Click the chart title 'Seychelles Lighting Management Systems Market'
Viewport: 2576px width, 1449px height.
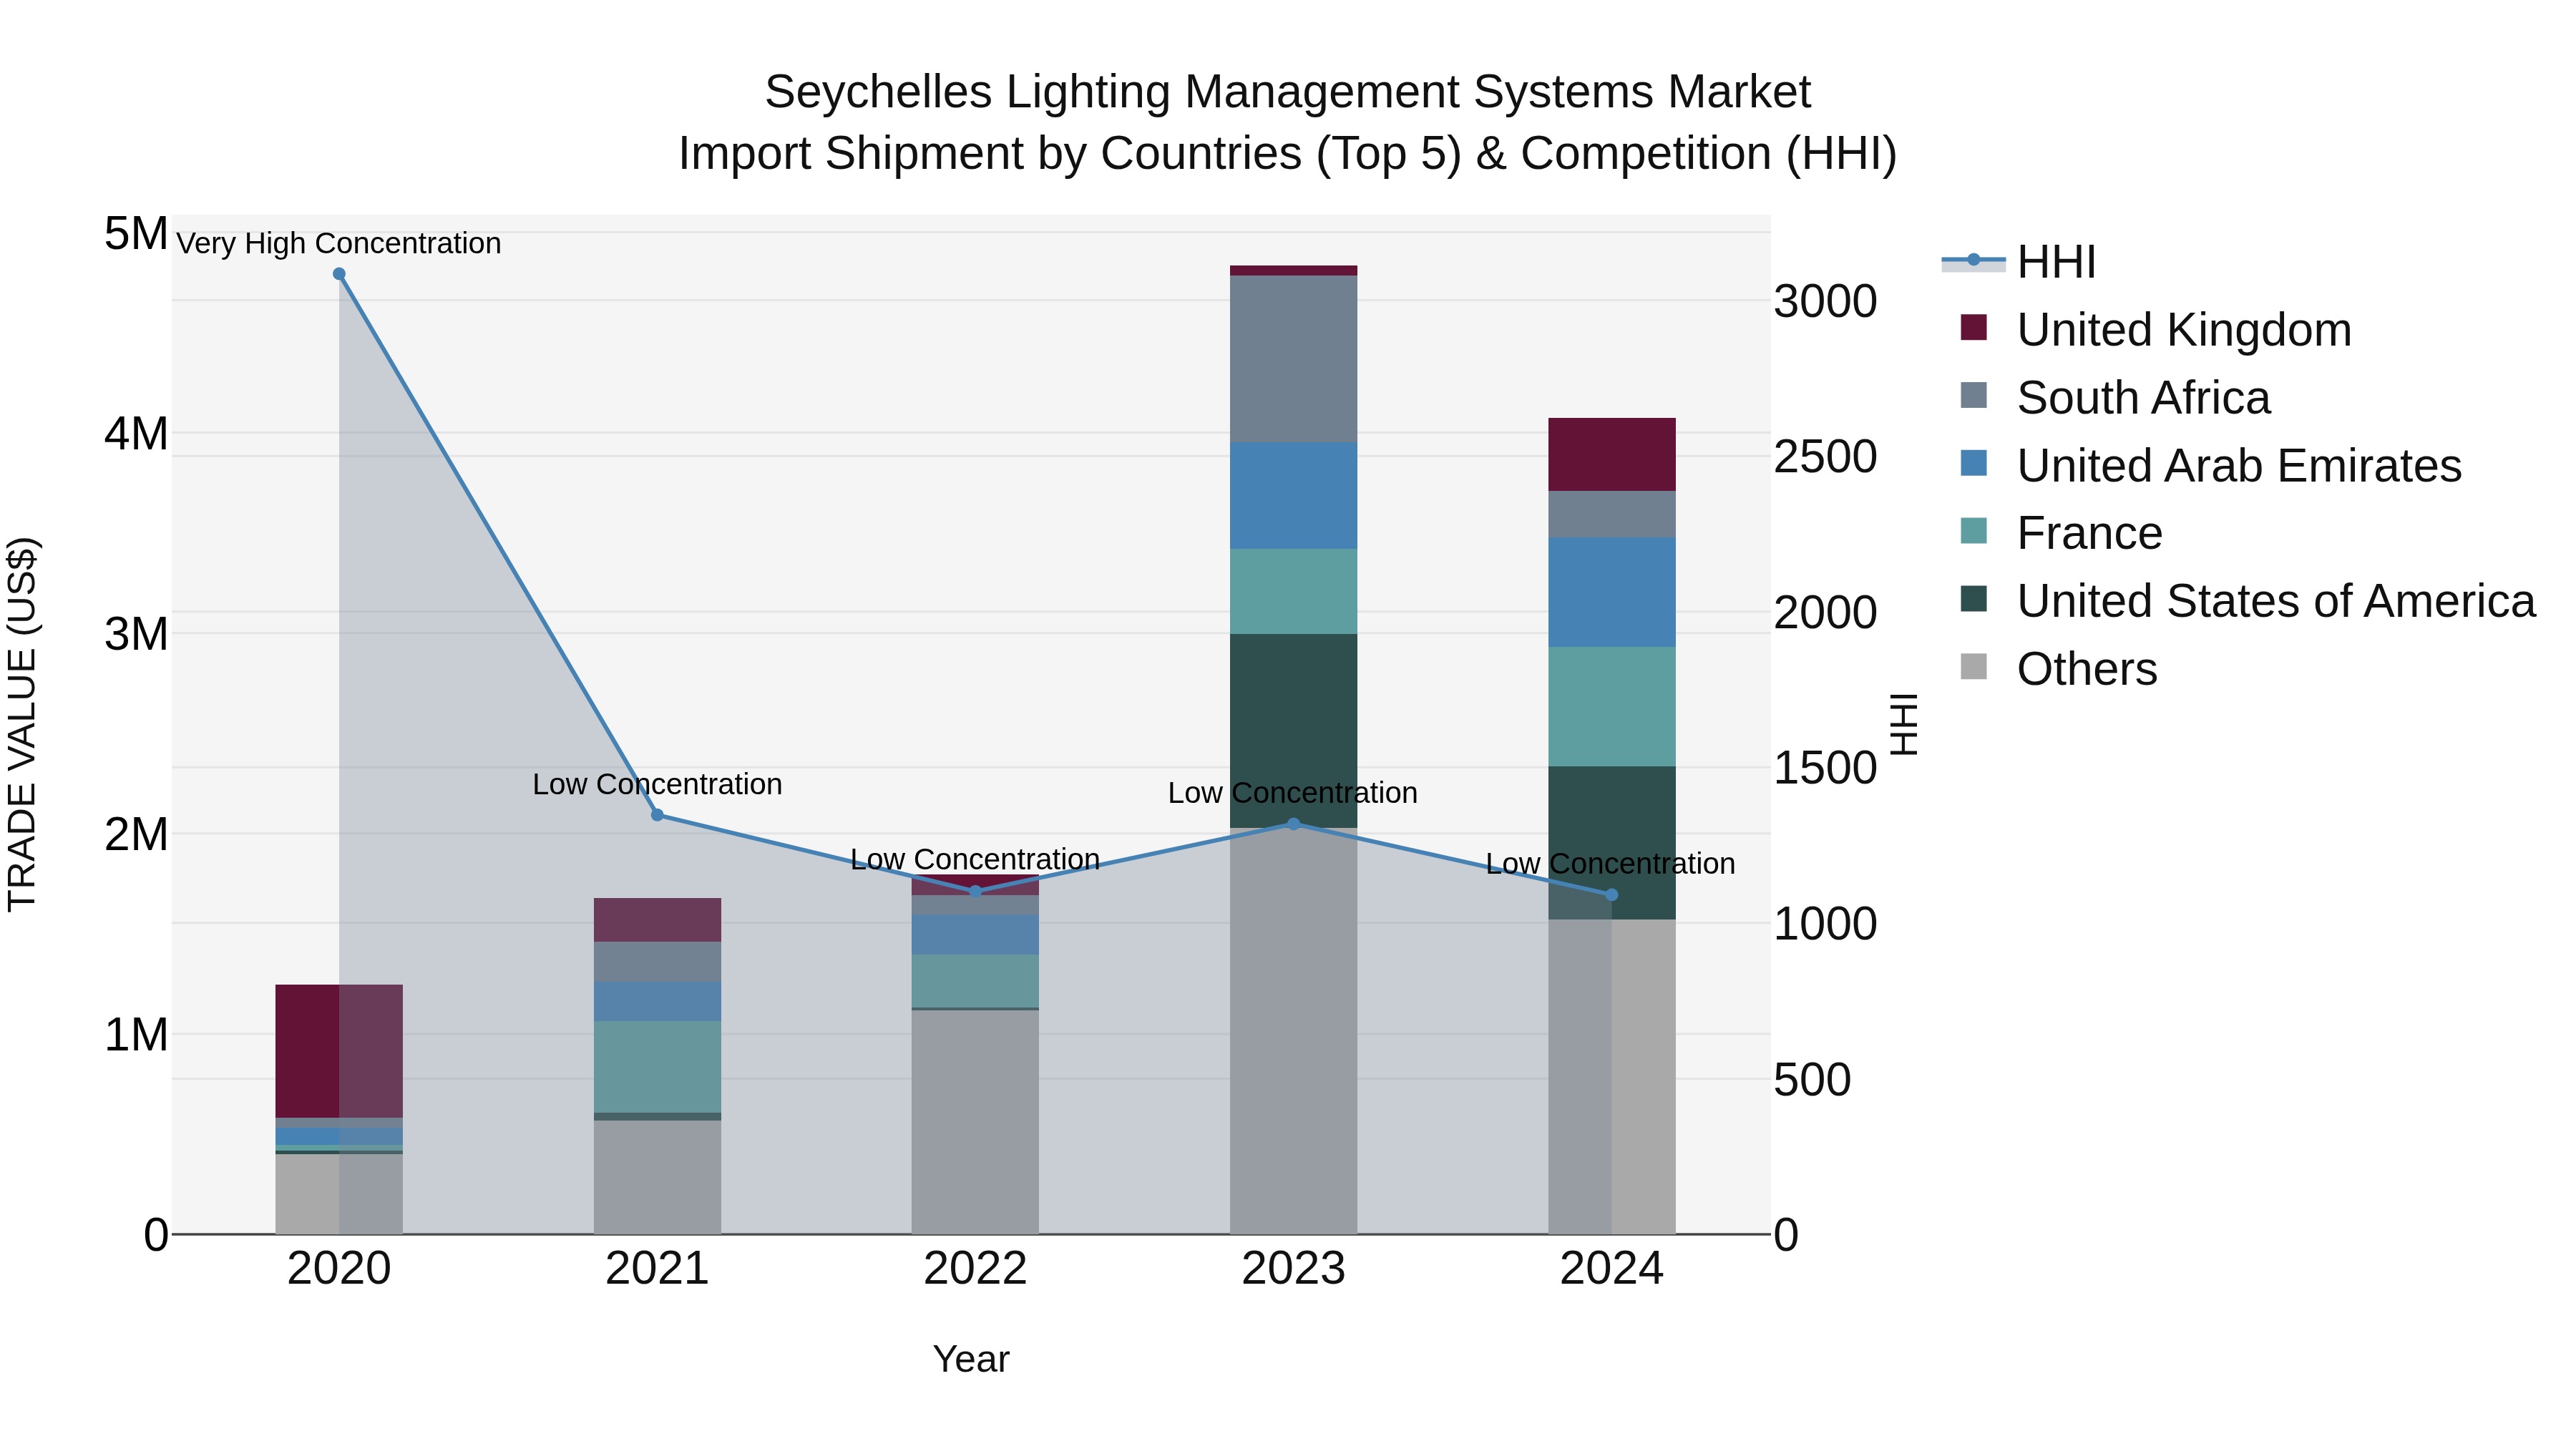pyautogui.click(x=1288, y=92)
